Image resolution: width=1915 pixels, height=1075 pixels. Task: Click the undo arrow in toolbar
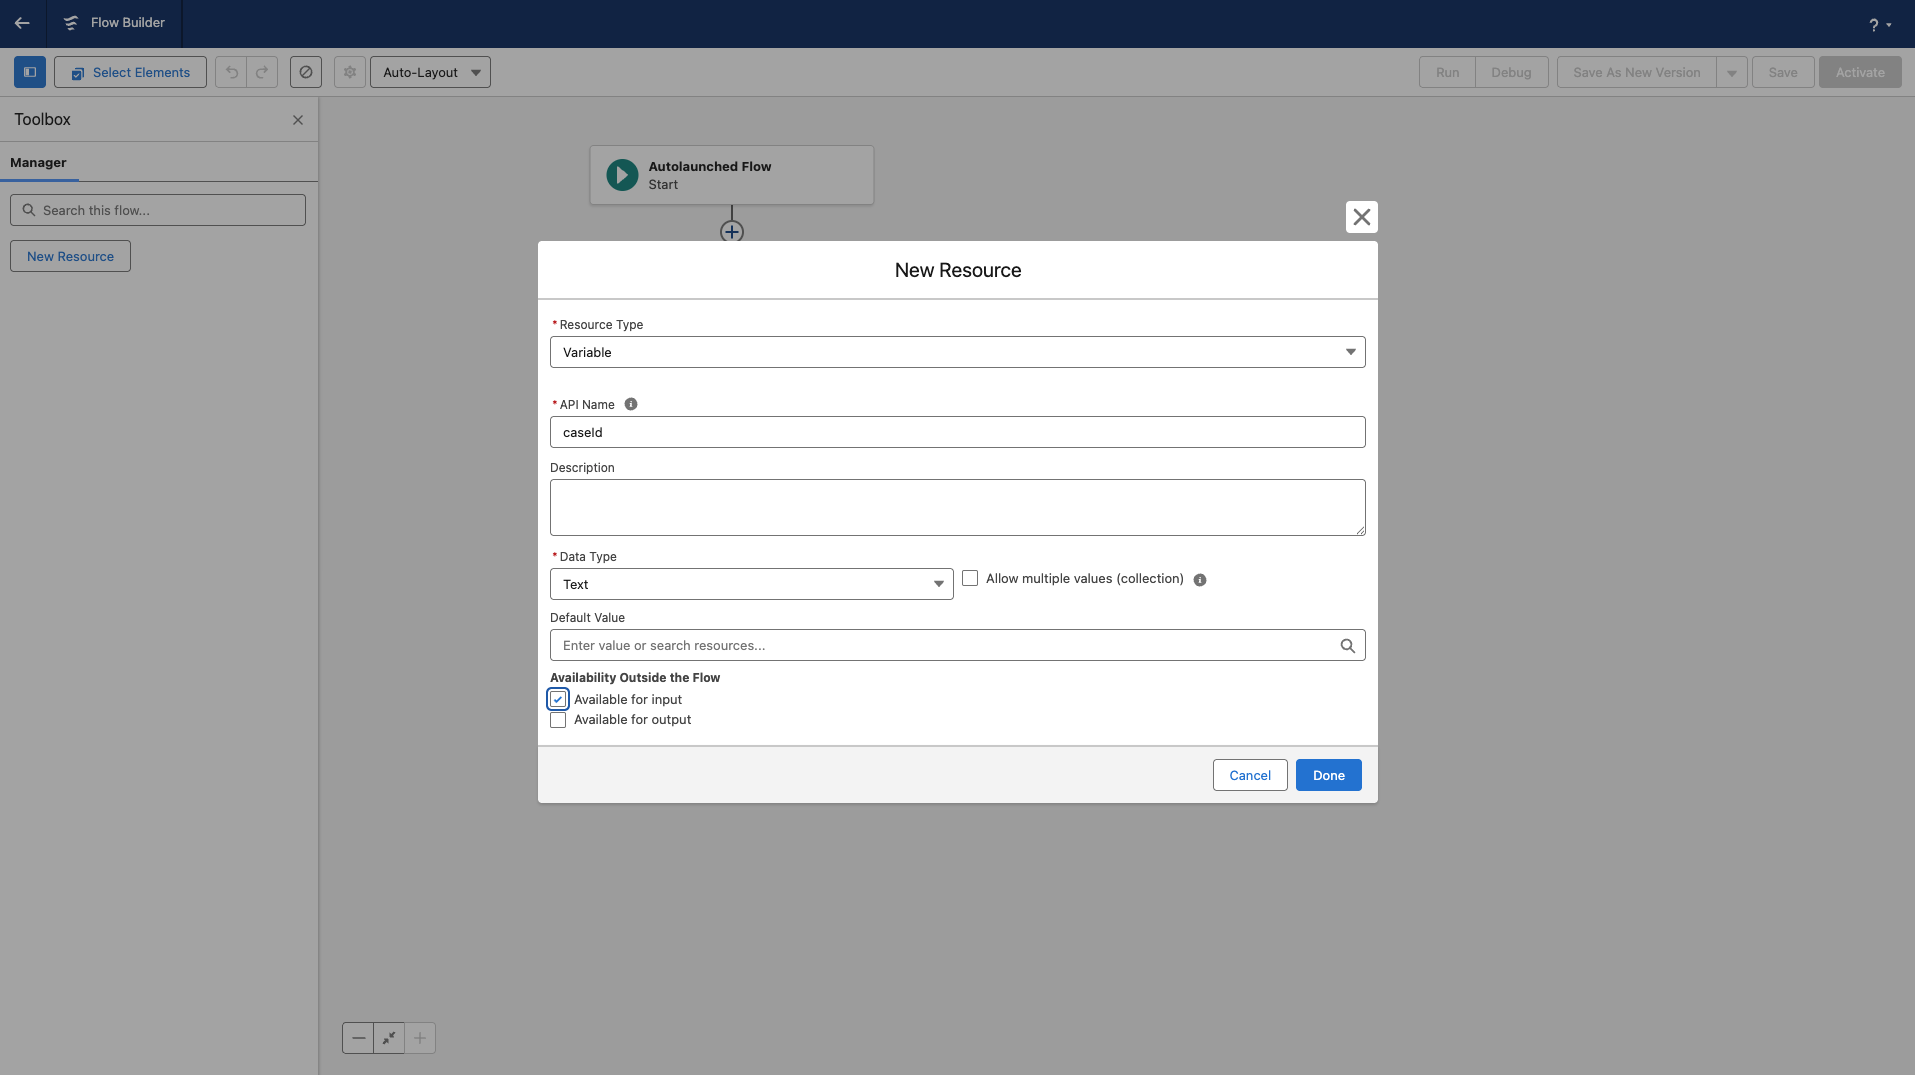(231, 72)
